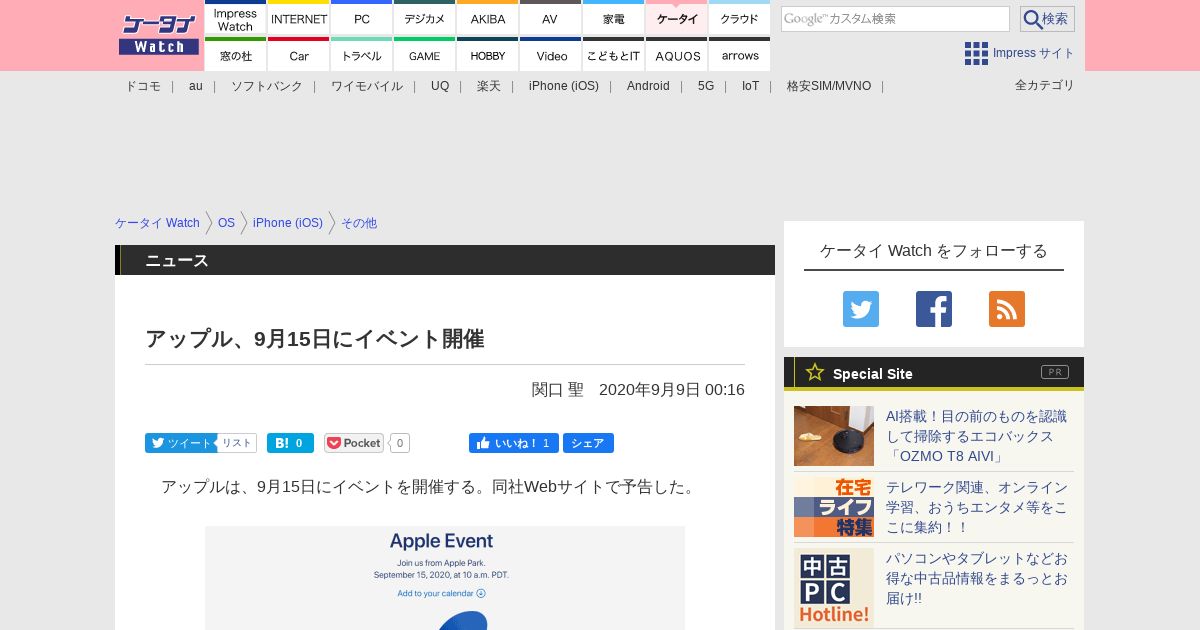Go to the 窓の杜 tab
The width and height of the screenshot is (1200, 630).
coord(236,54)
